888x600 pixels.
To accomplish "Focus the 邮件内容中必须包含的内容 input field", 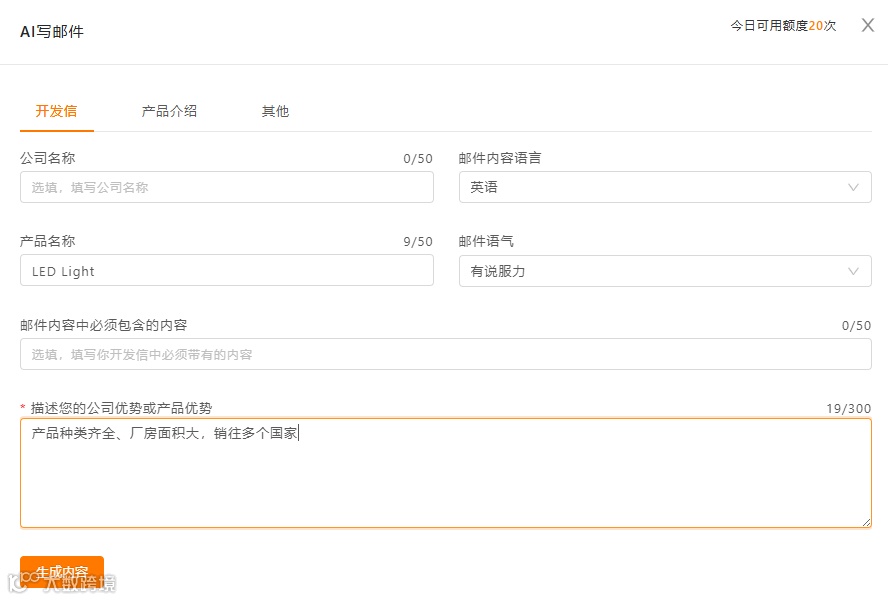I will 446,354.
